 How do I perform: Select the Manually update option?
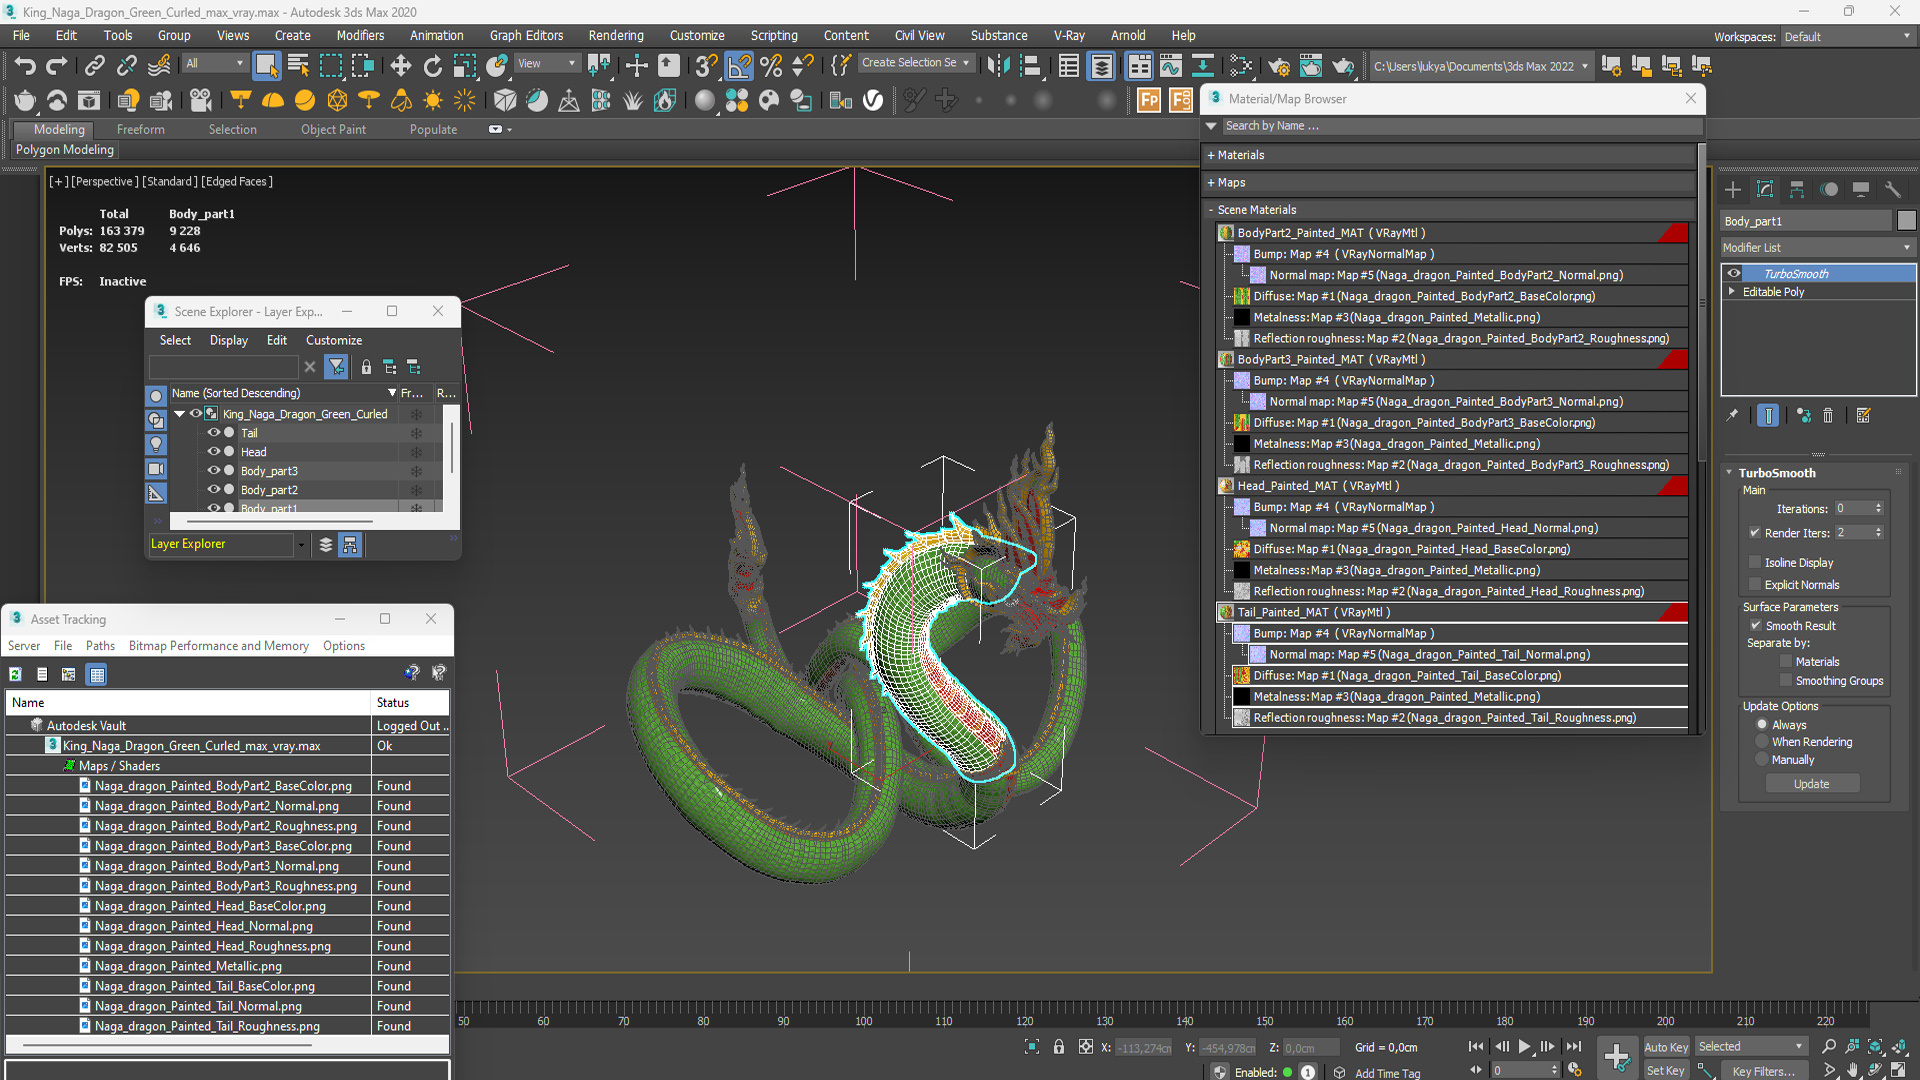(1762, 760)
